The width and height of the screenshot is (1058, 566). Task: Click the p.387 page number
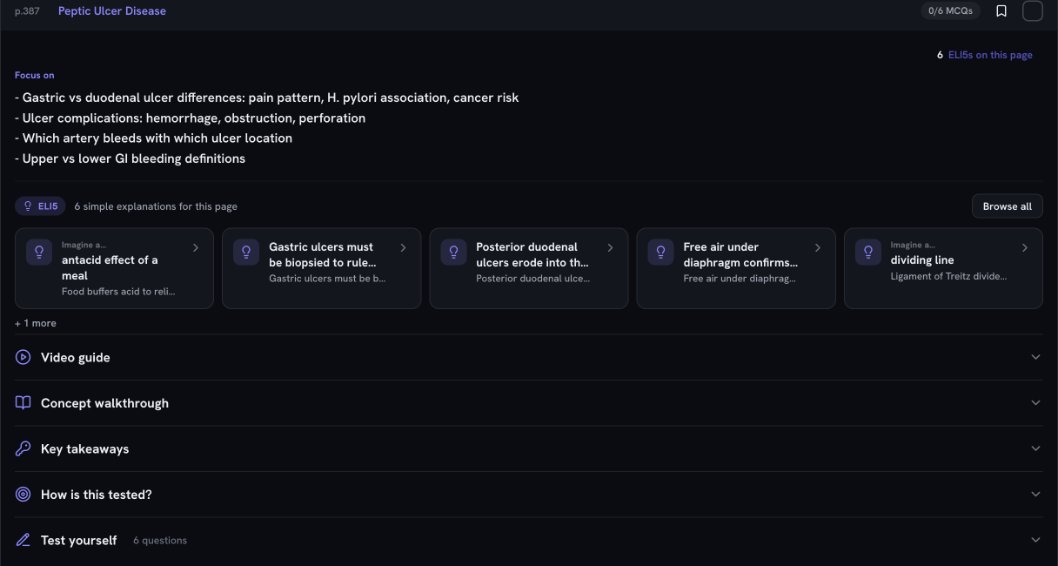click(x=27, y=11)
